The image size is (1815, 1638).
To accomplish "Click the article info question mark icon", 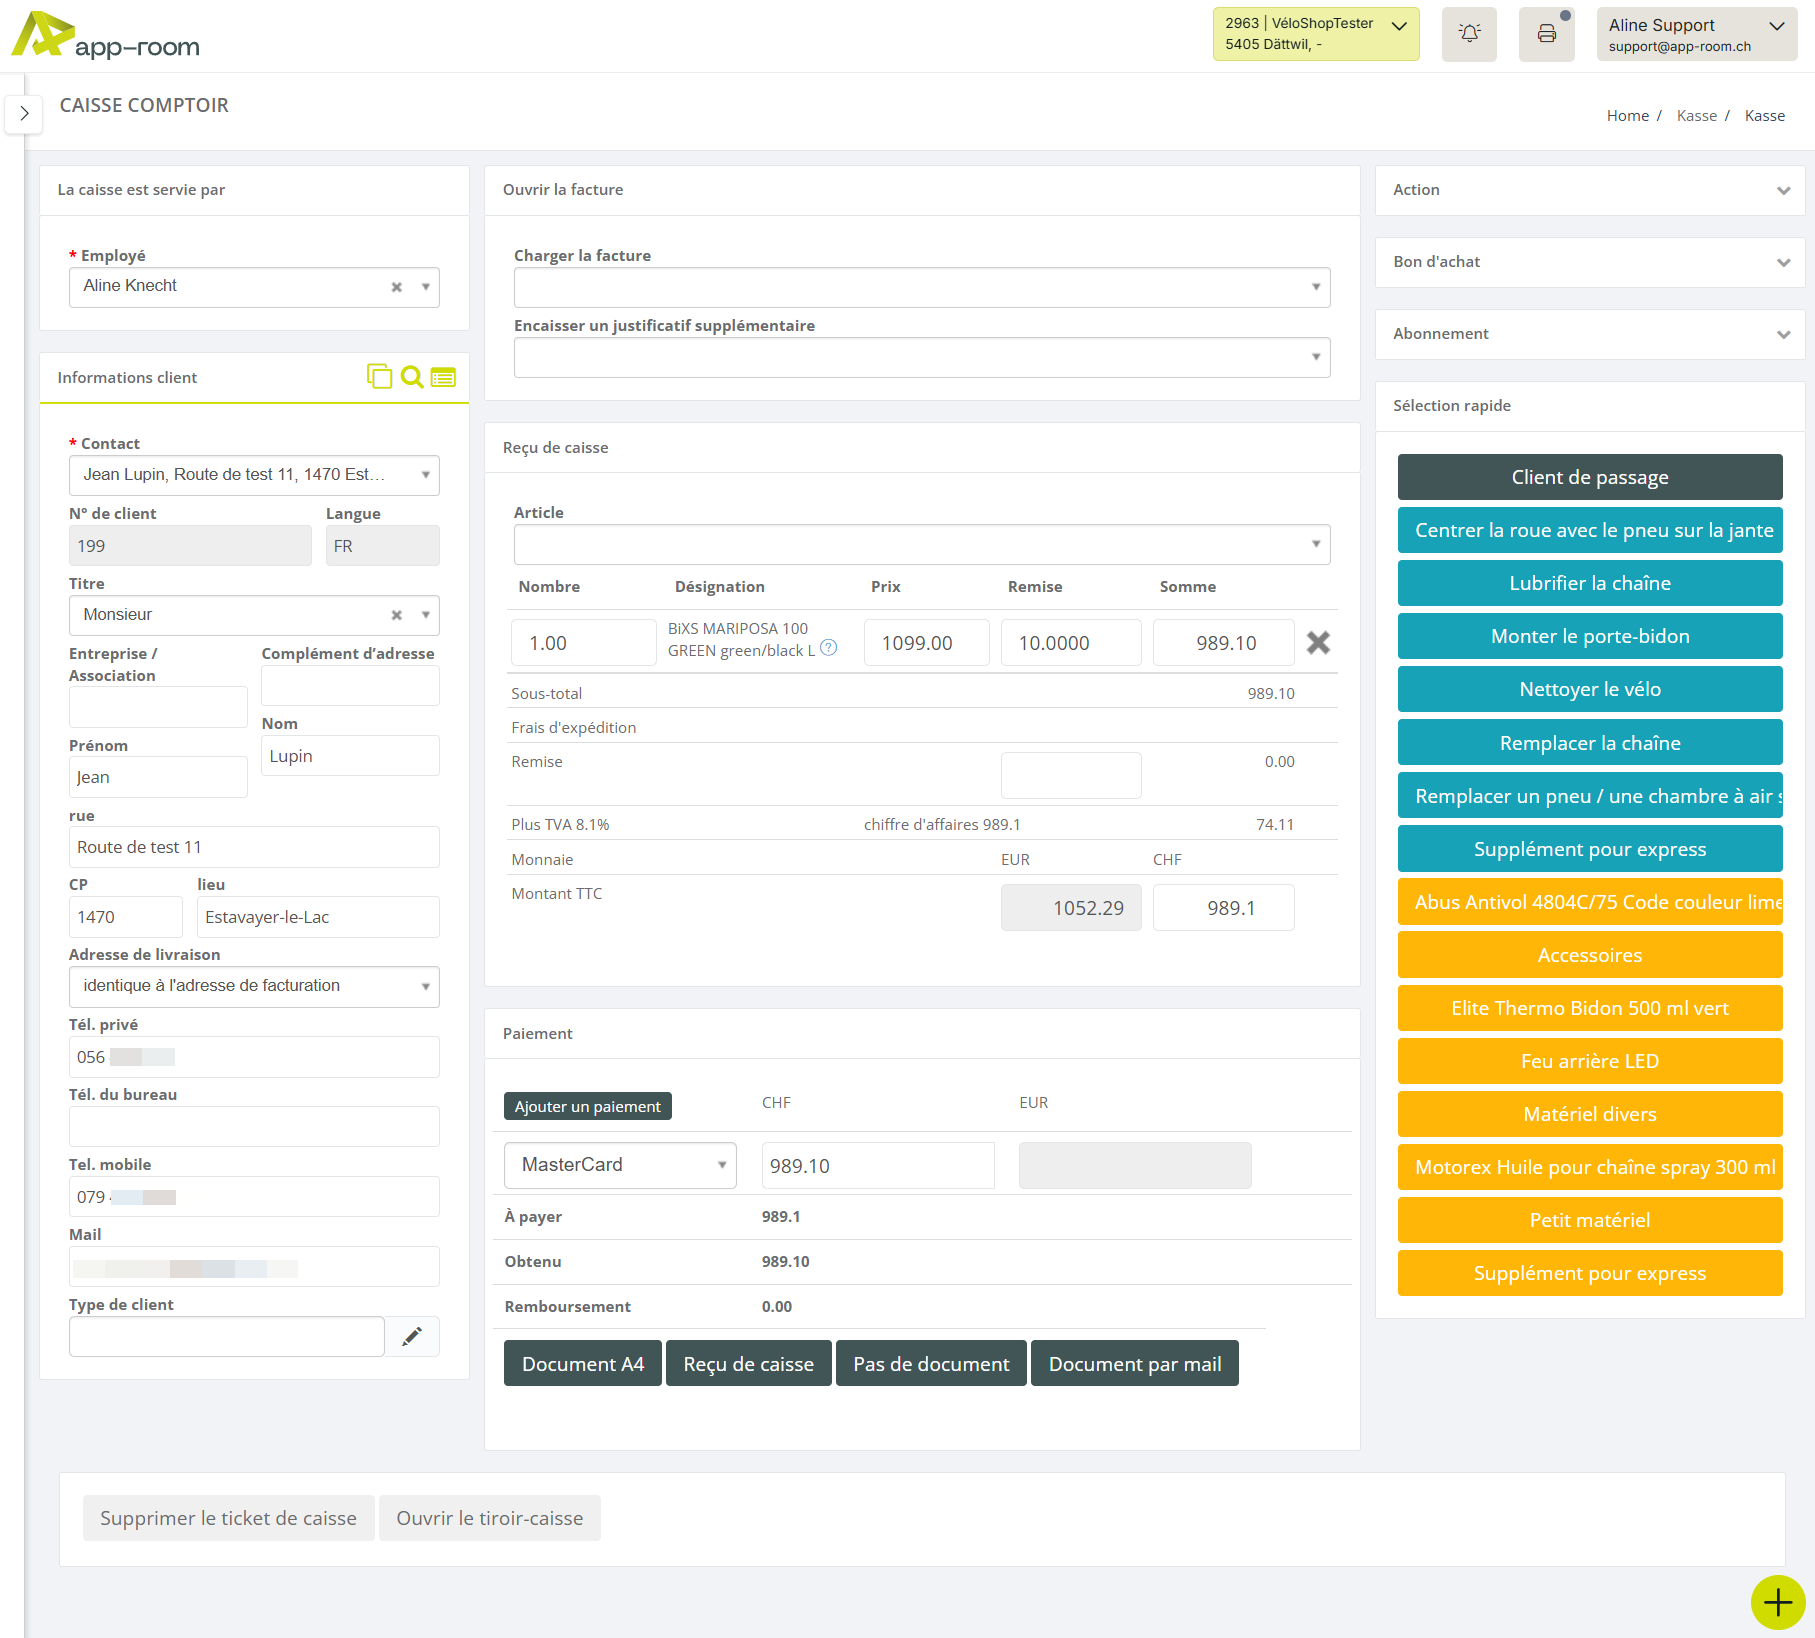I will [828, 648].
